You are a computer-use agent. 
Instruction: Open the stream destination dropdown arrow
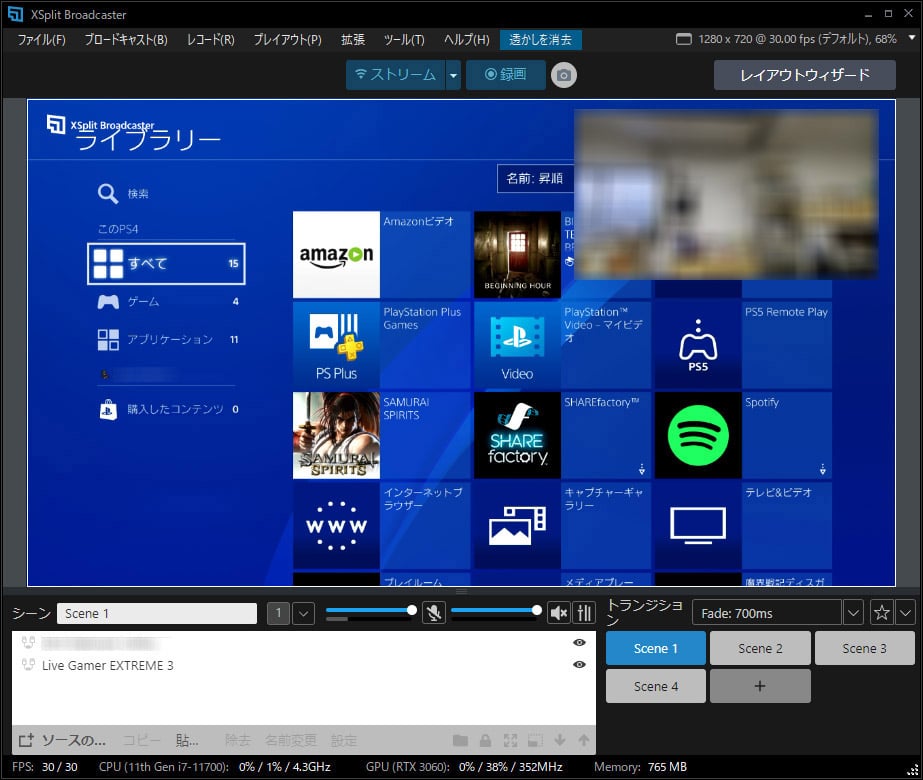point(453,75)
